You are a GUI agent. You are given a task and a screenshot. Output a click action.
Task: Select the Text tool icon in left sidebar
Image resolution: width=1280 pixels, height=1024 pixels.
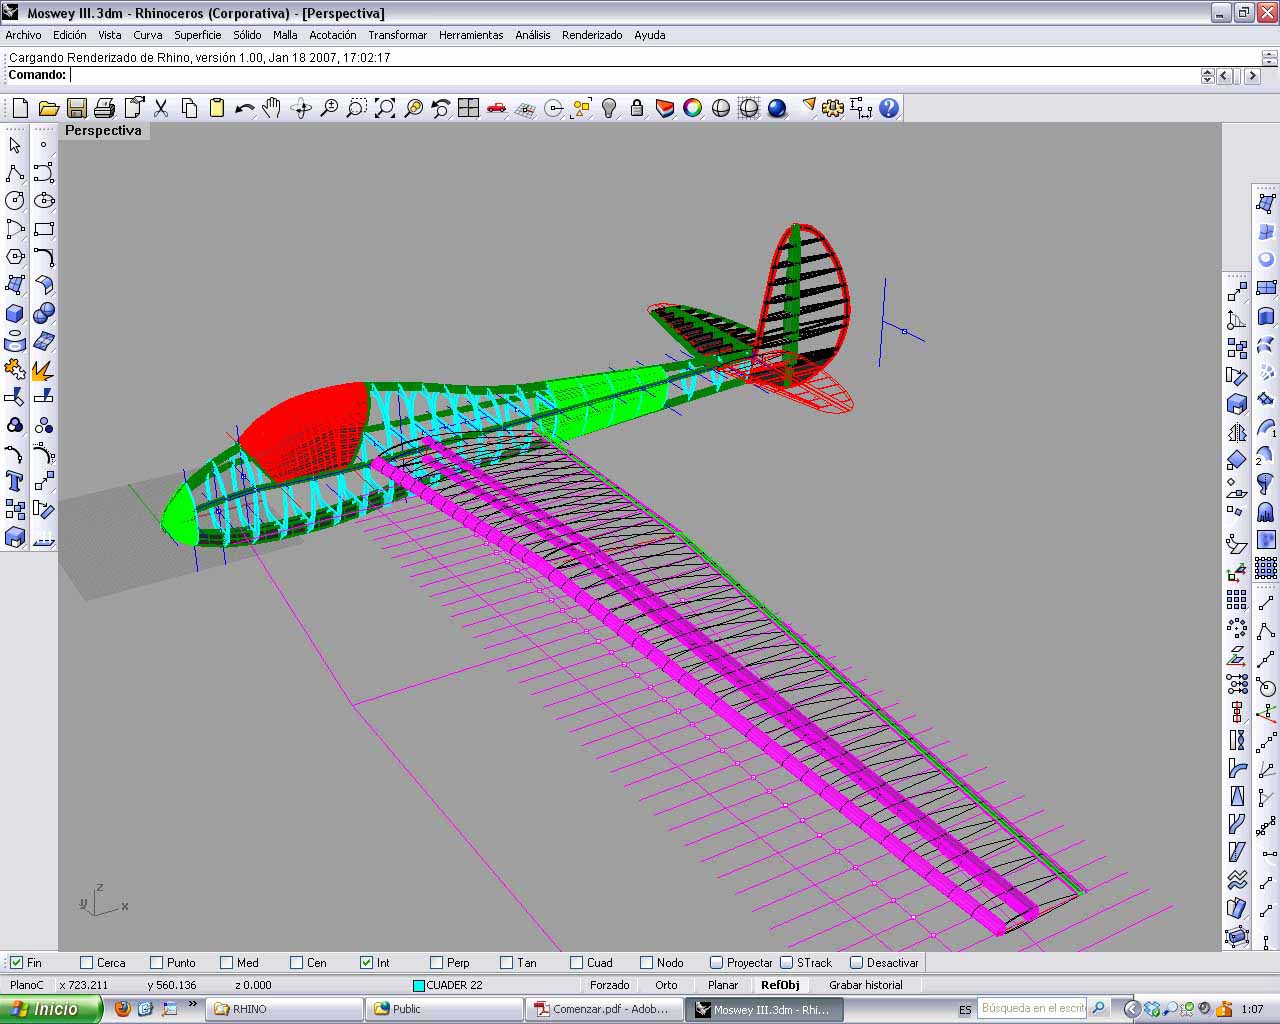click(15, 481)
